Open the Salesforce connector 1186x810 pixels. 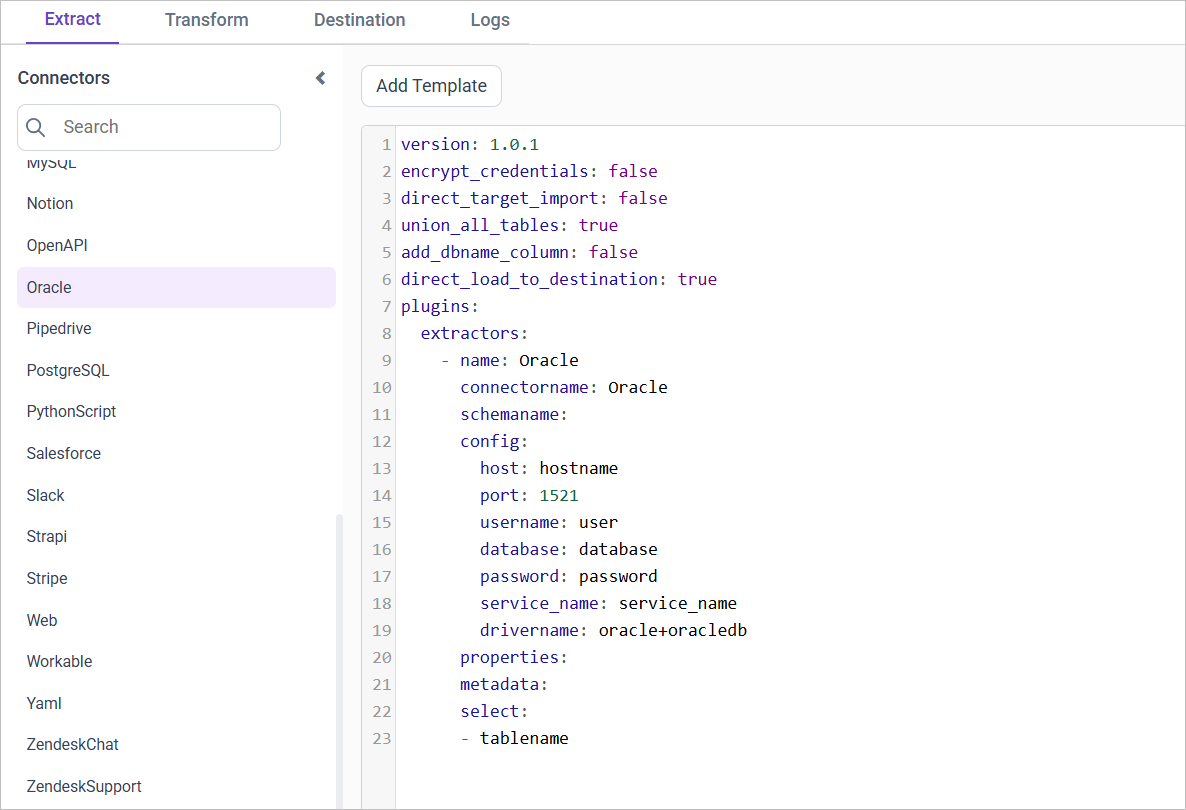[63, 453]
